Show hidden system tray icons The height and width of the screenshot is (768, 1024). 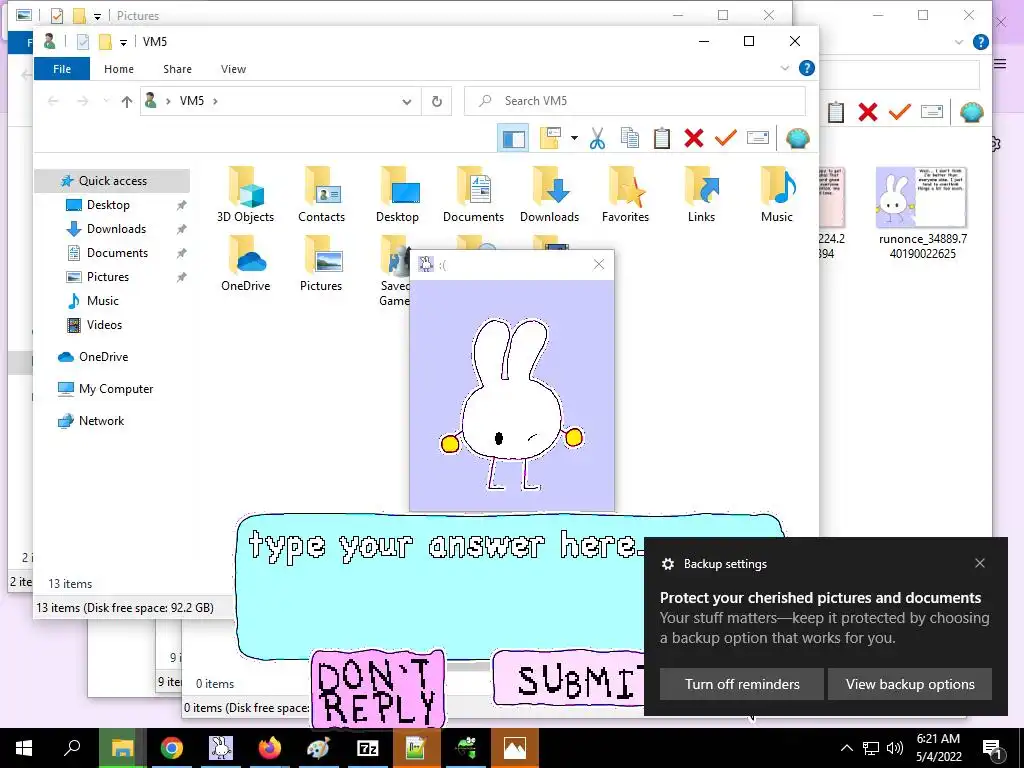pyautogui.click(x=846, y=748)
